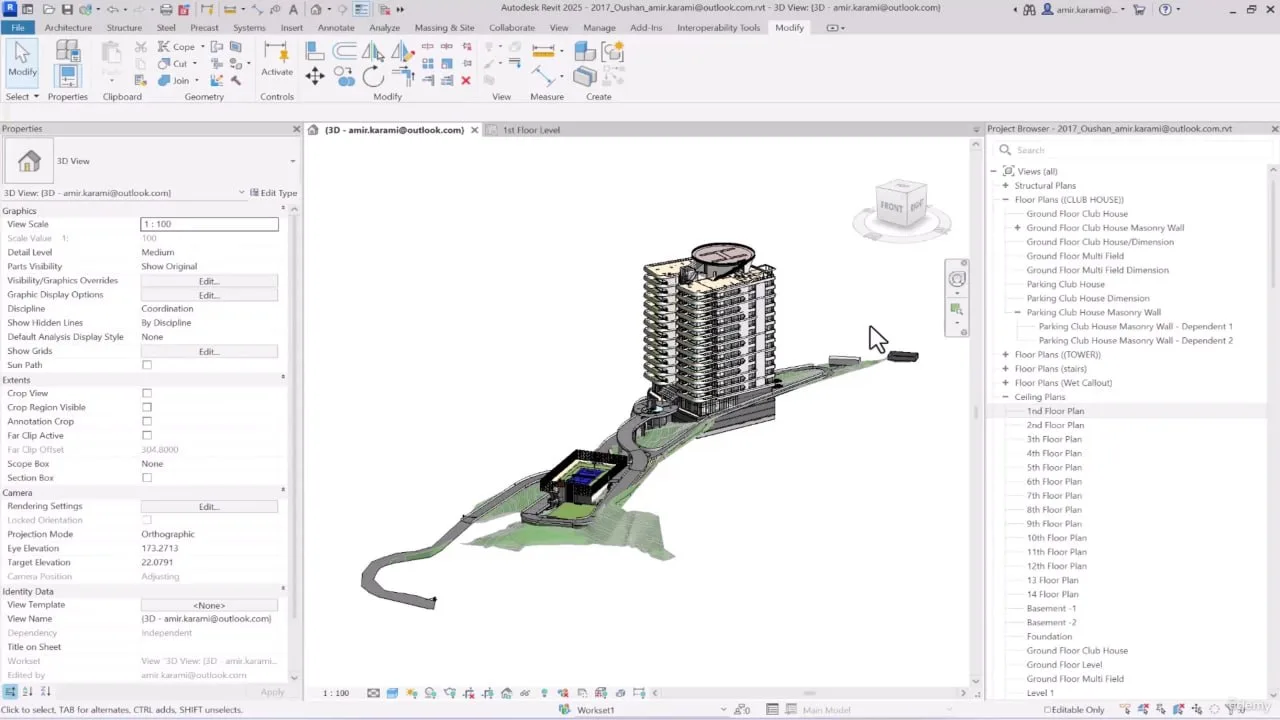Expand Floor Plans ((TOWER)) tree node

(x=1005, y=354)
